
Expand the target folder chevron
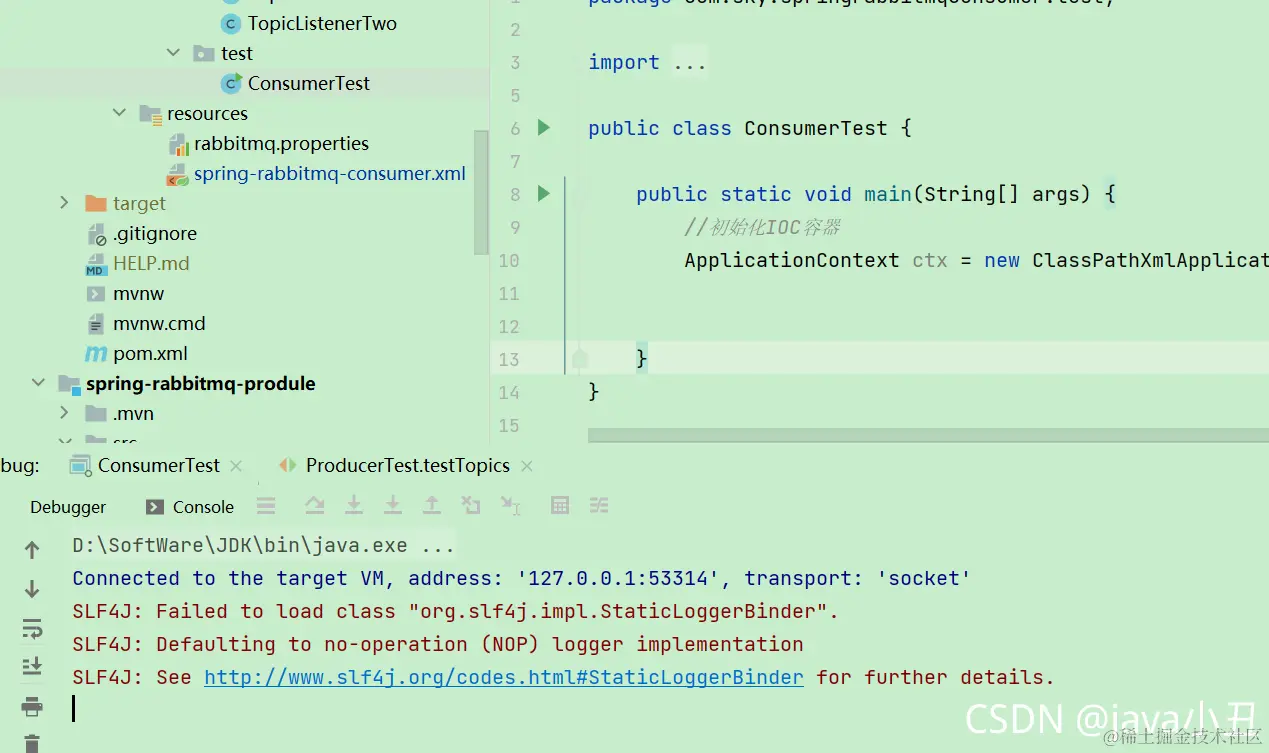point(65,202)
